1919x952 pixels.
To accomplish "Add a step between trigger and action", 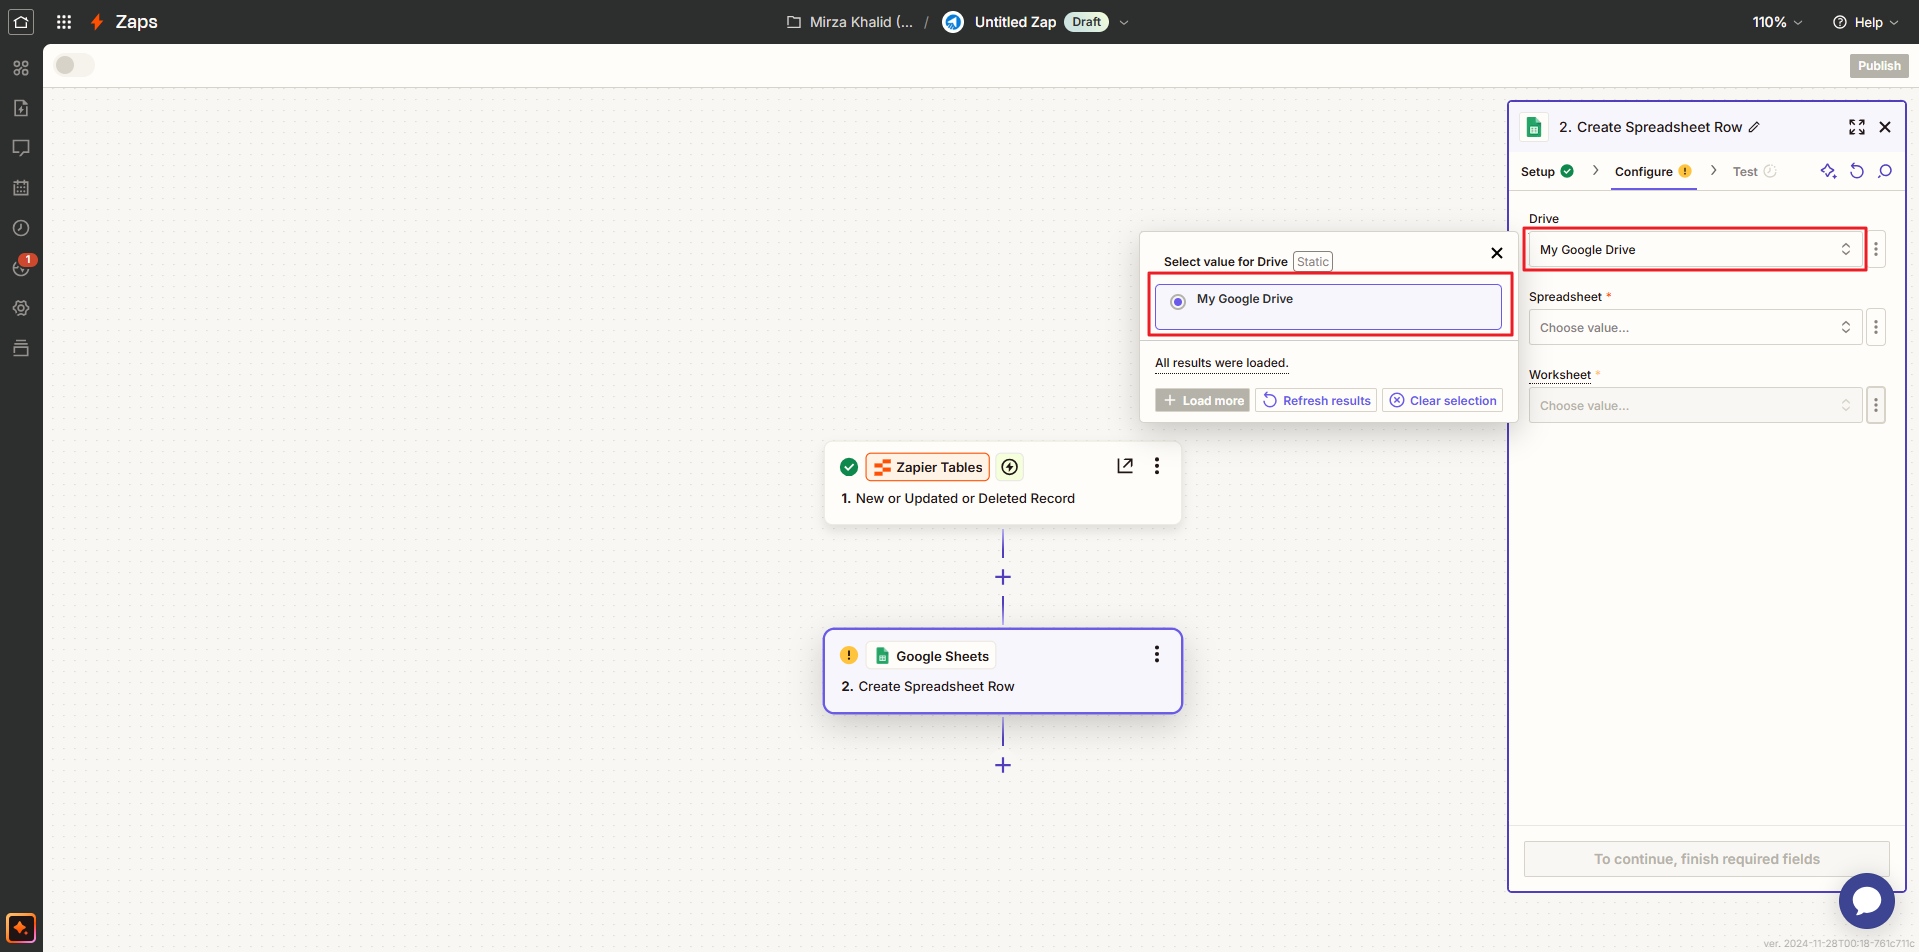I will tap(1003, 577).
